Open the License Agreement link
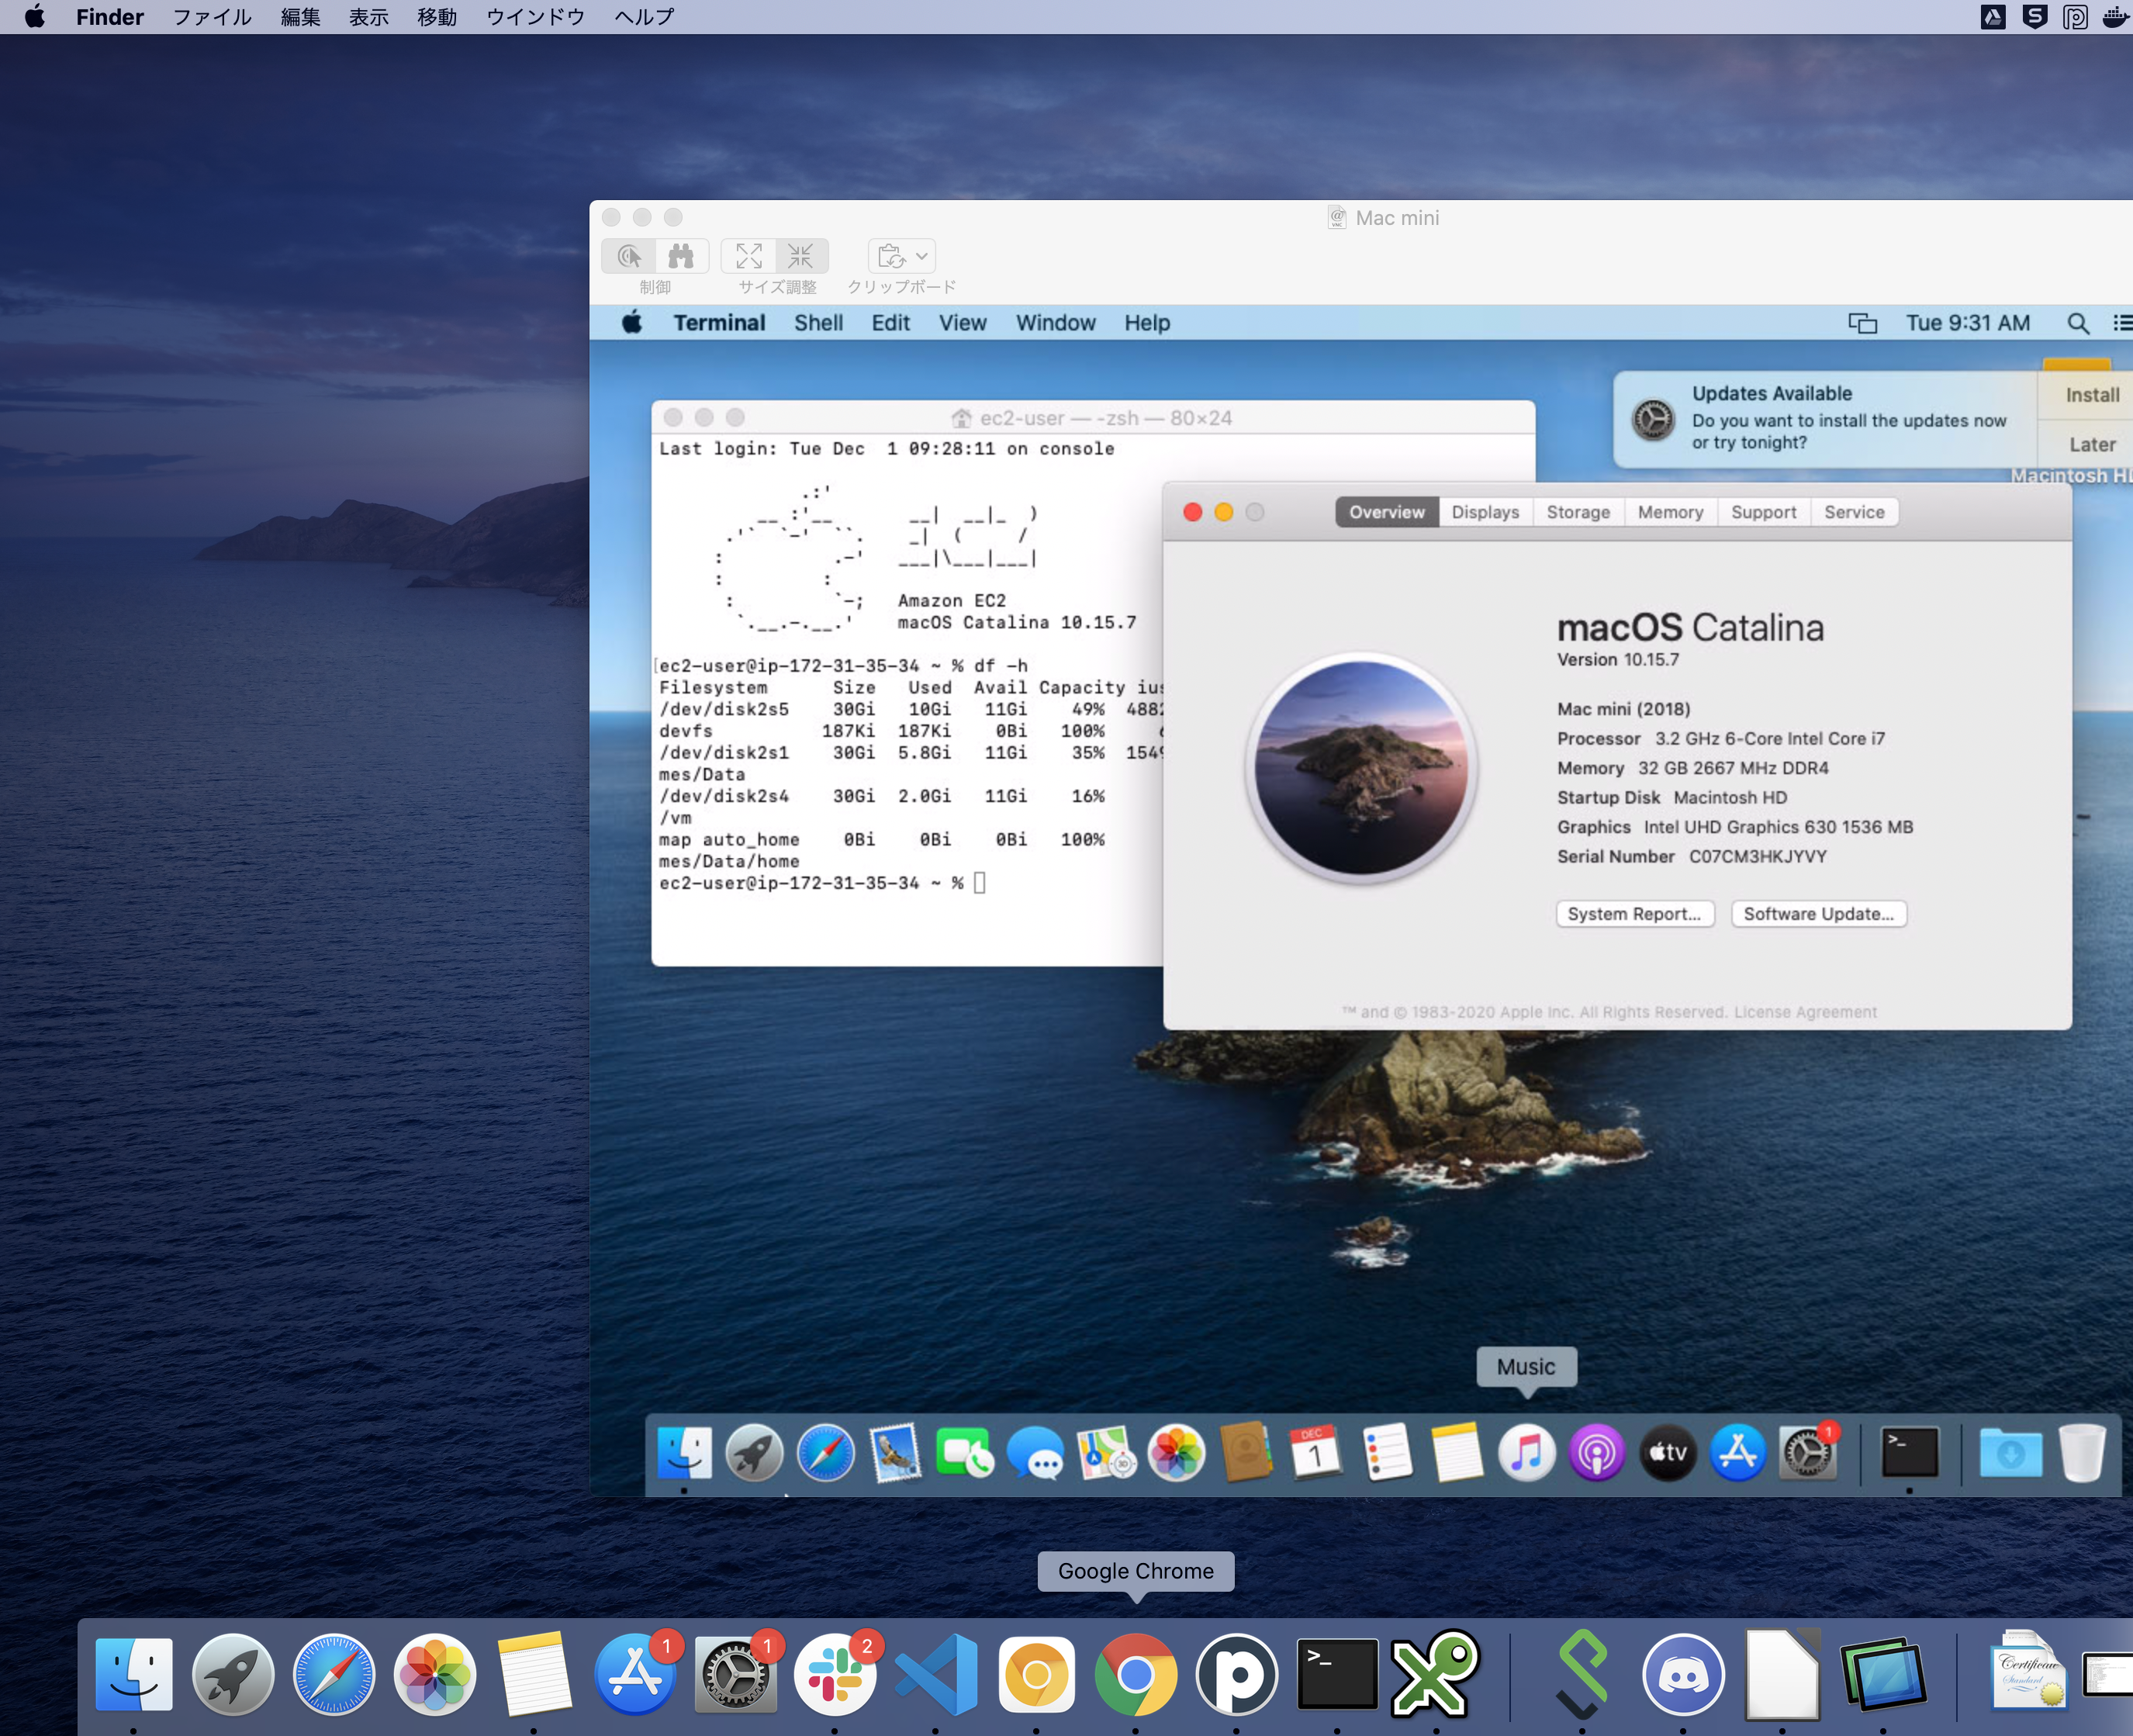 tap(1805, 1012)
